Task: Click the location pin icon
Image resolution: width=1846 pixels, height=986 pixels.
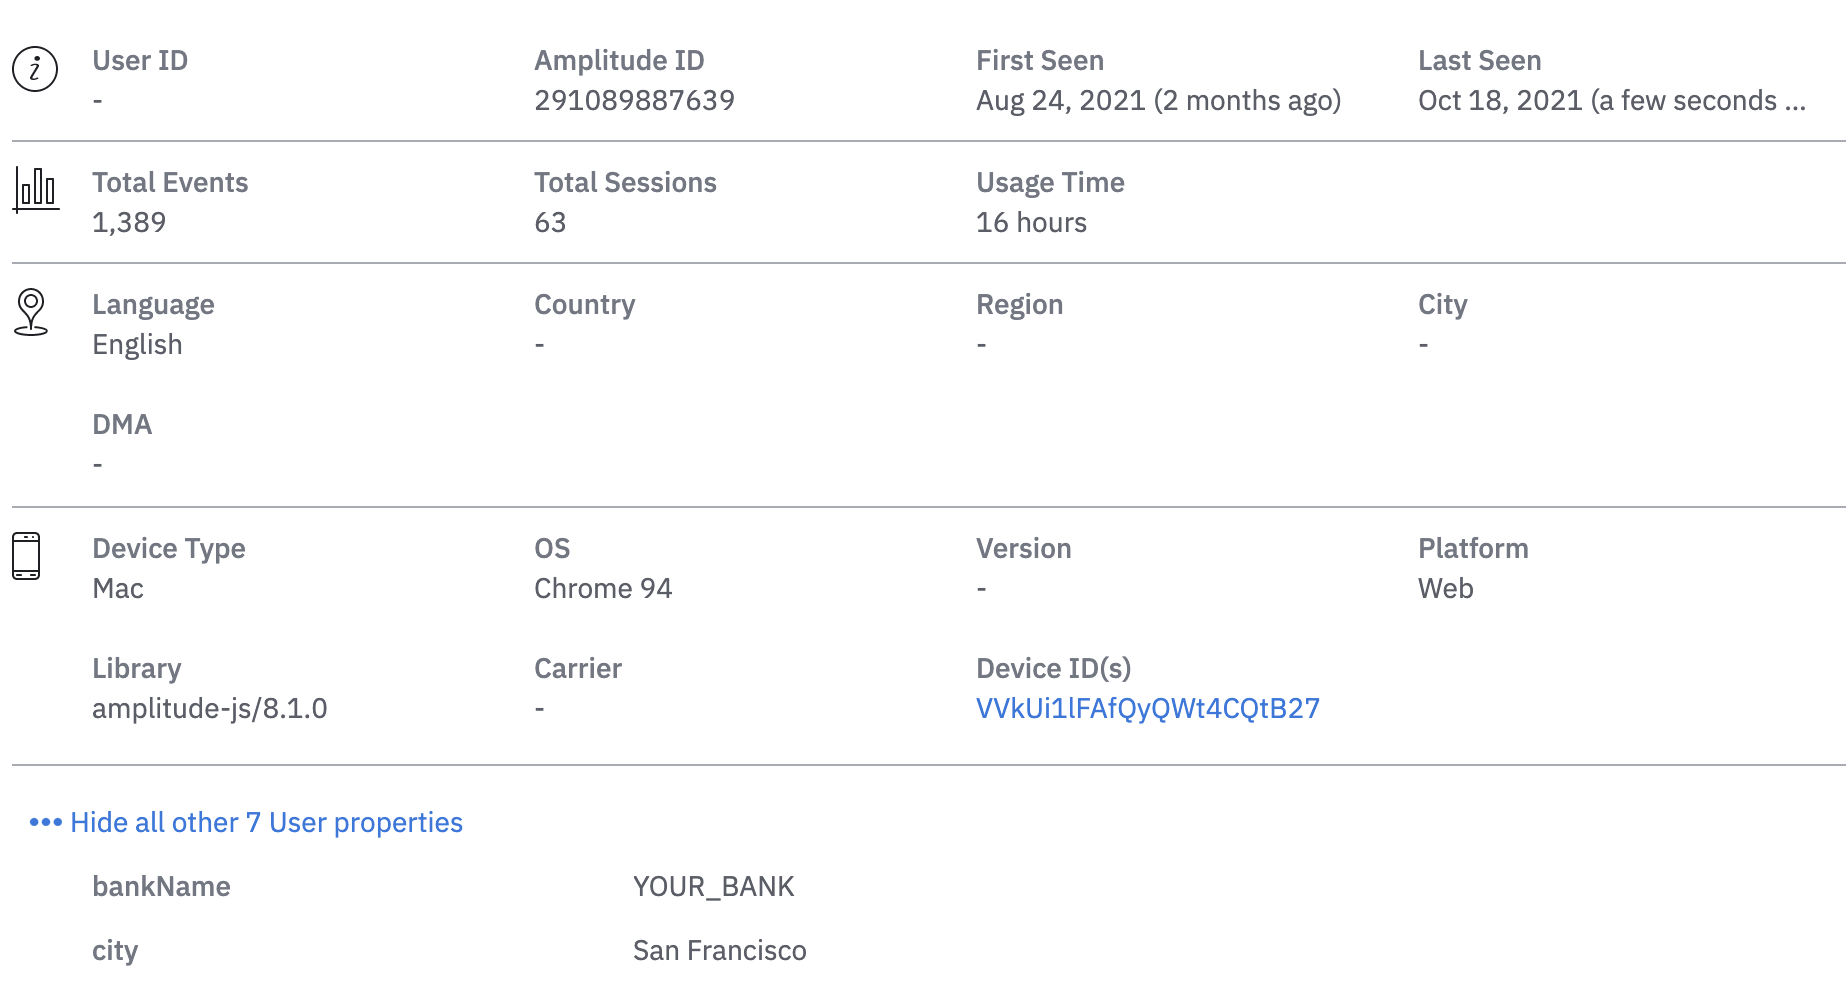Action: 31,311
